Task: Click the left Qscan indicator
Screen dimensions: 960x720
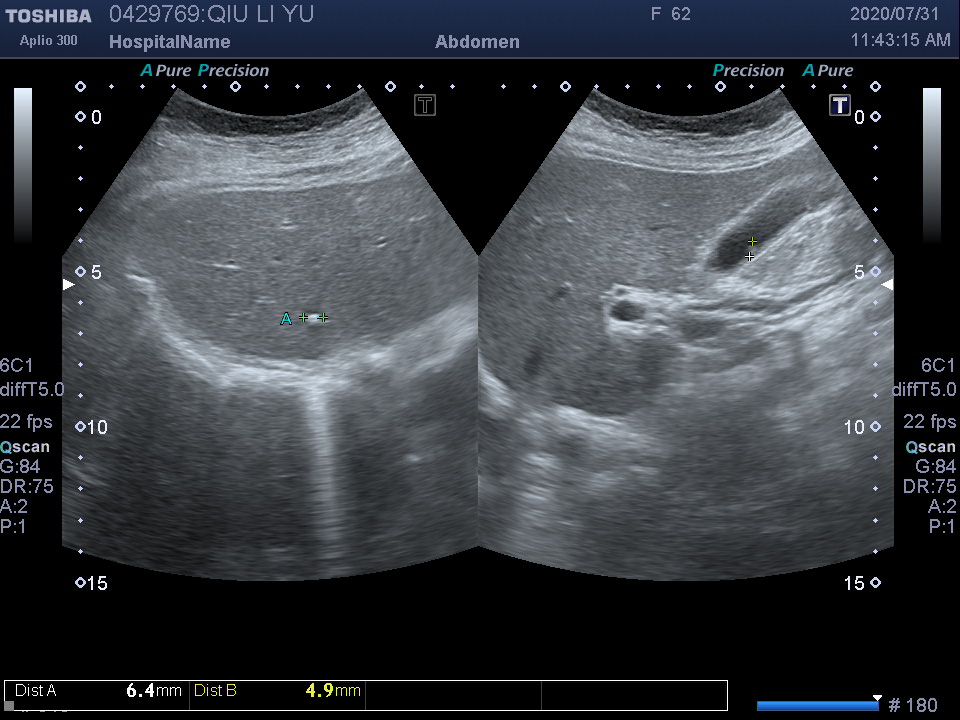Action: (25, 447)
